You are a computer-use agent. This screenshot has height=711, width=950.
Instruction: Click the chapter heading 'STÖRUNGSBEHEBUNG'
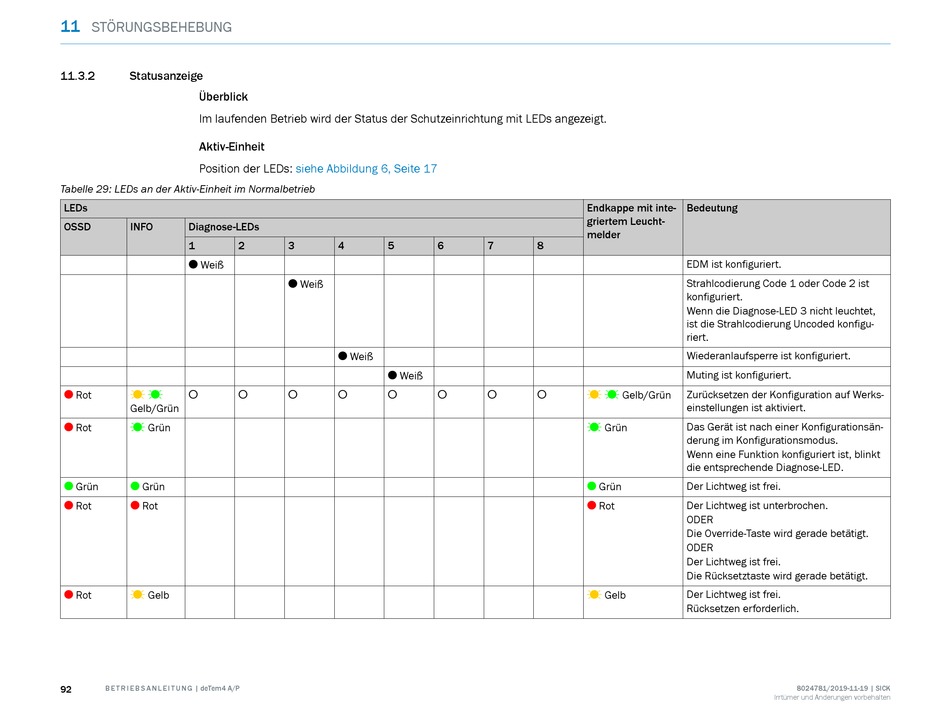coord(161,27)
